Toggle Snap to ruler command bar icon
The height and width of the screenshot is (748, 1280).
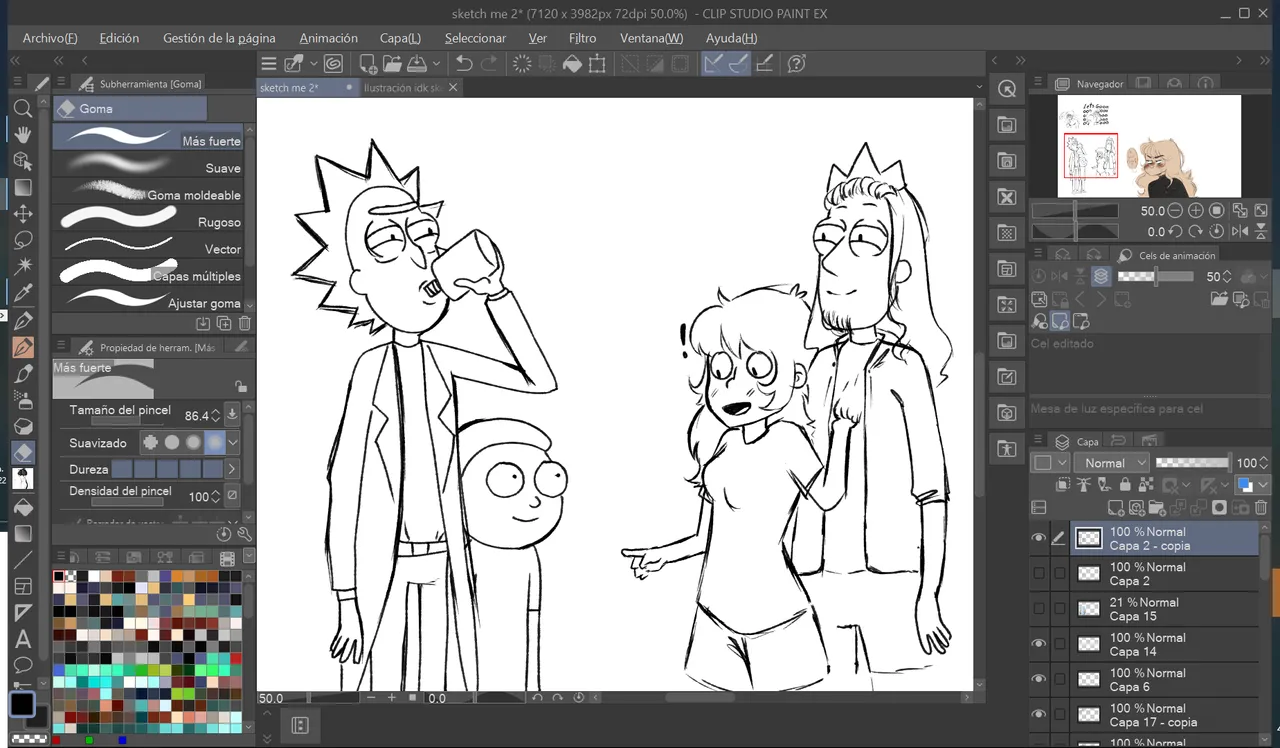coord(714,63)
